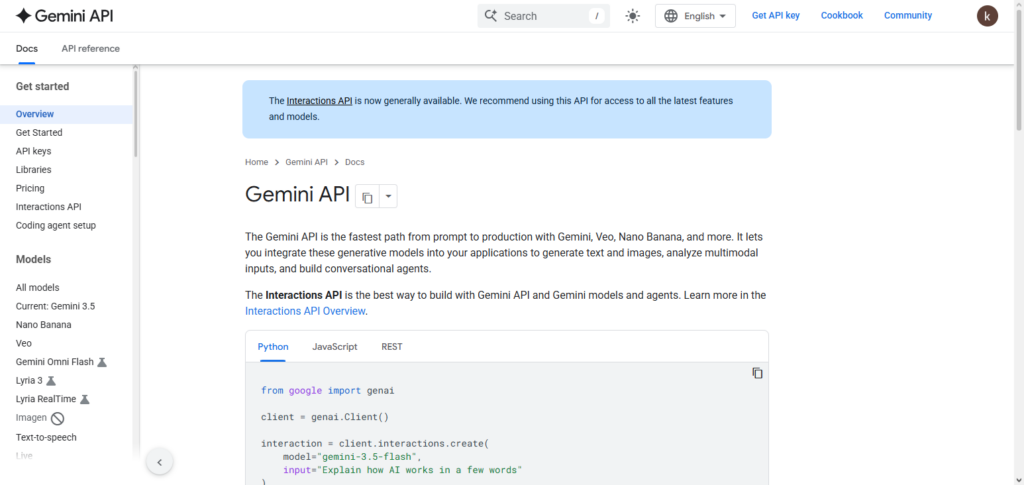Open All models in the sidebar
The width and height of the screenshot is (1024, 485).
pos(37,287)
